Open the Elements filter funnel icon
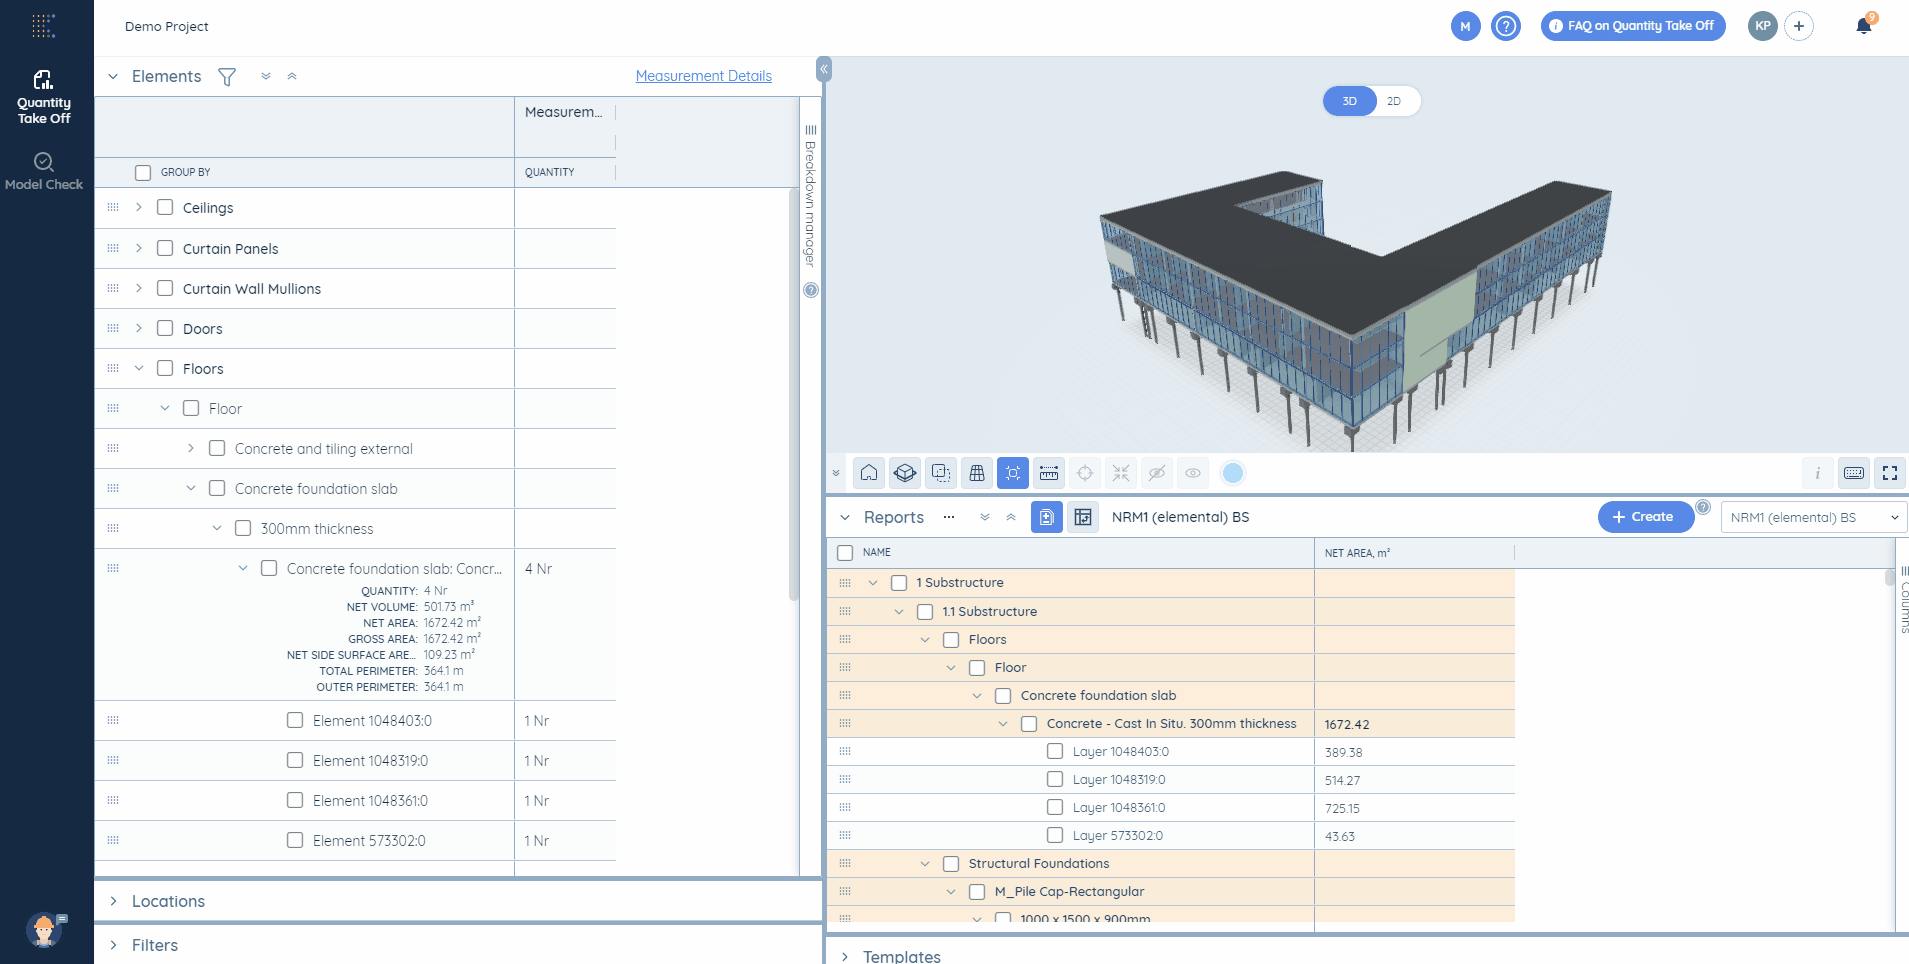Viewport: 1909px width, 964px height. click(227, 77)
